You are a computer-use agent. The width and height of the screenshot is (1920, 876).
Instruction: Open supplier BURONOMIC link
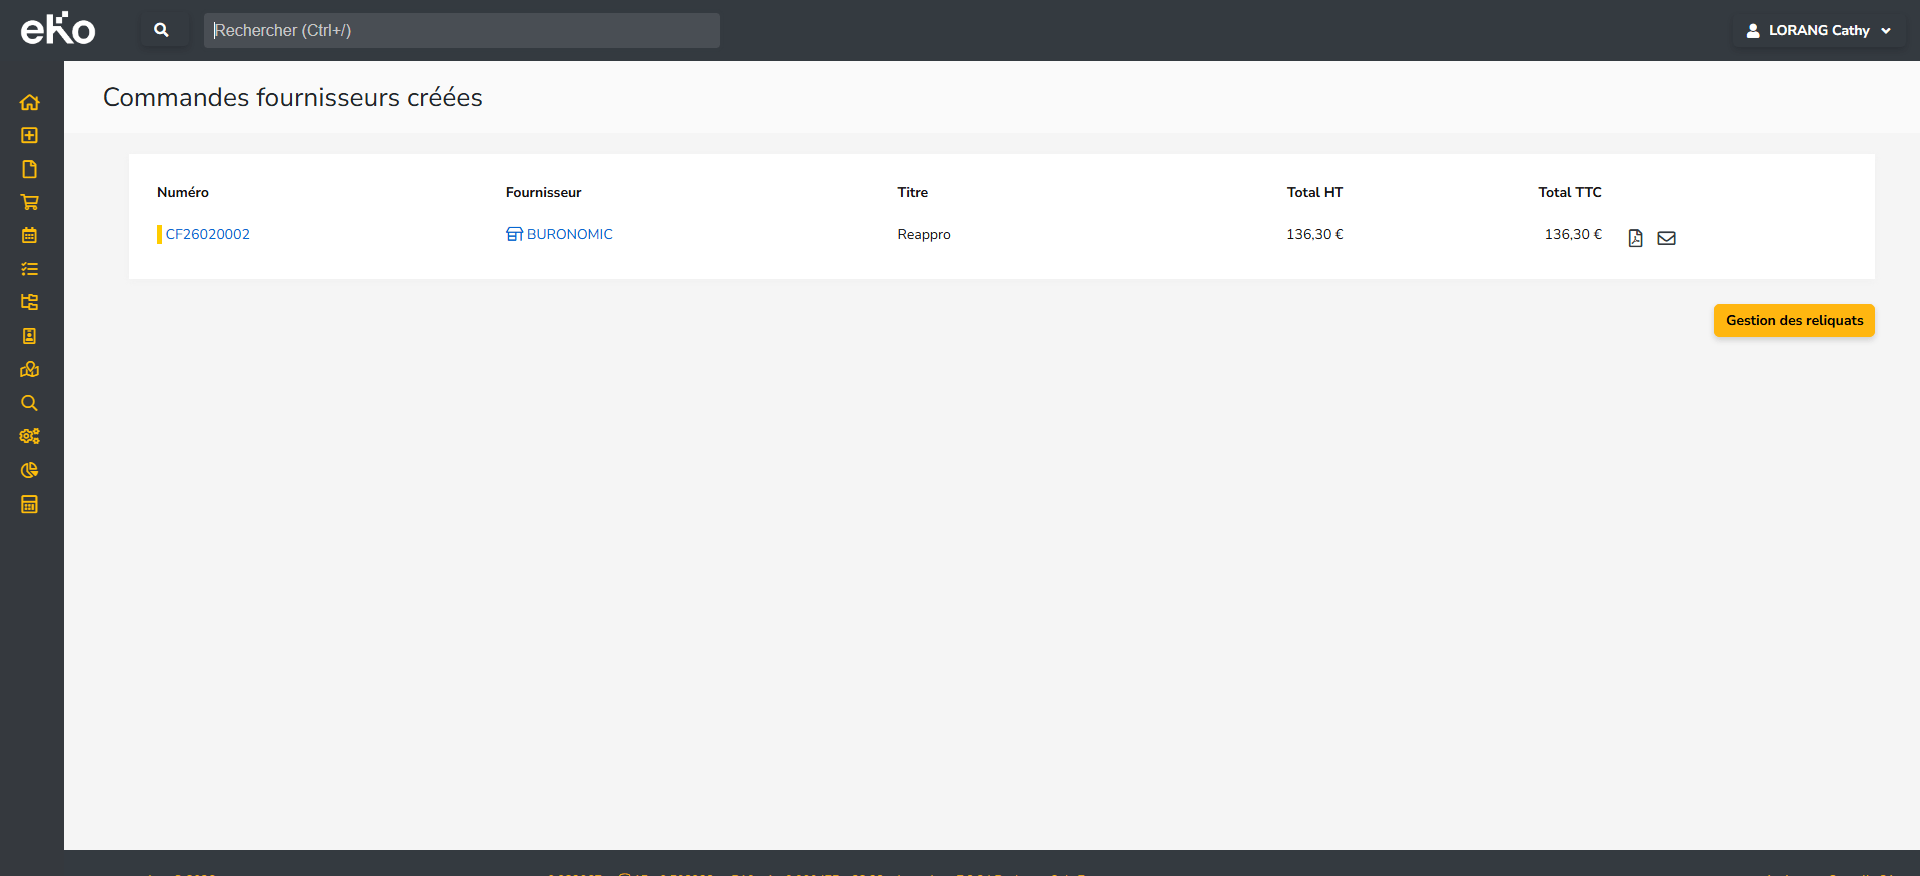coord(569,234)
